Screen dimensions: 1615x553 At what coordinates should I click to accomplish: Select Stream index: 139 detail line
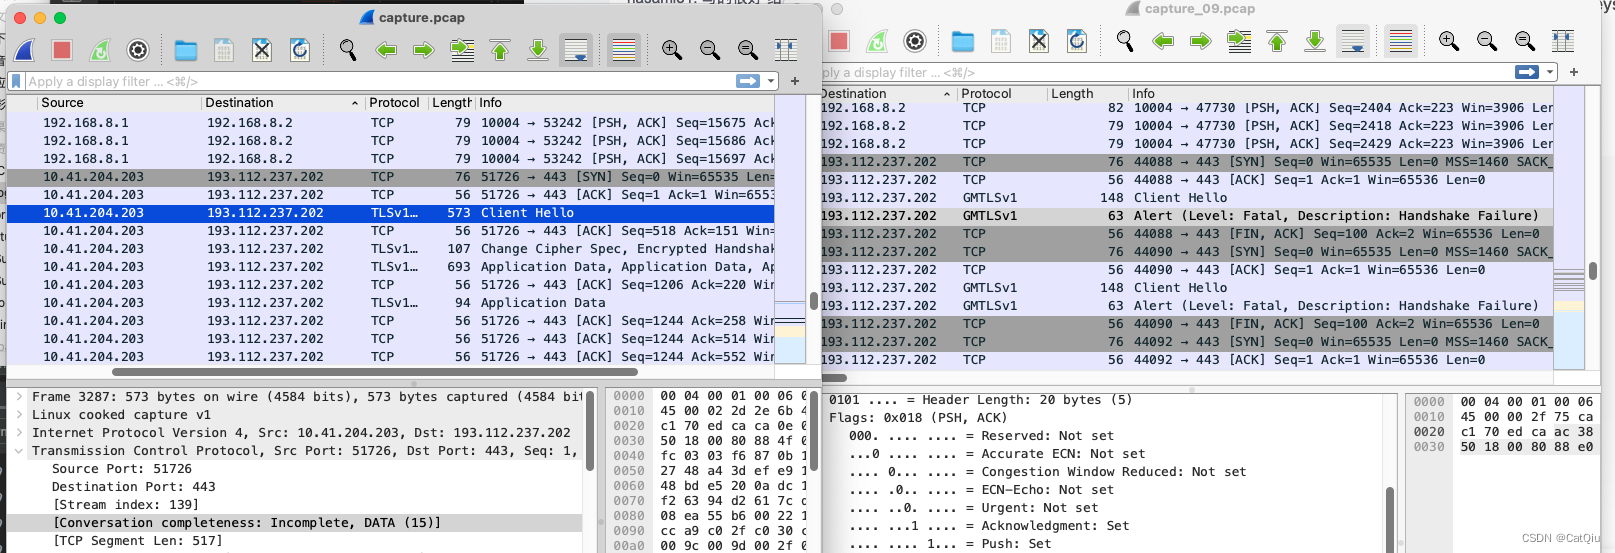tap(126, 505)
